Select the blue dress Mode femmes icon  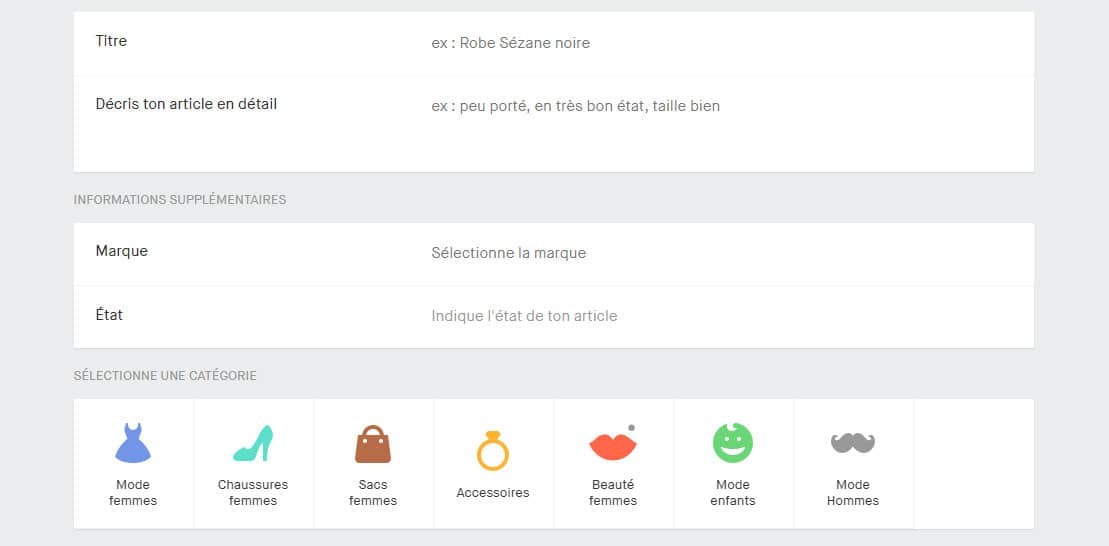[x=133, y=443]
